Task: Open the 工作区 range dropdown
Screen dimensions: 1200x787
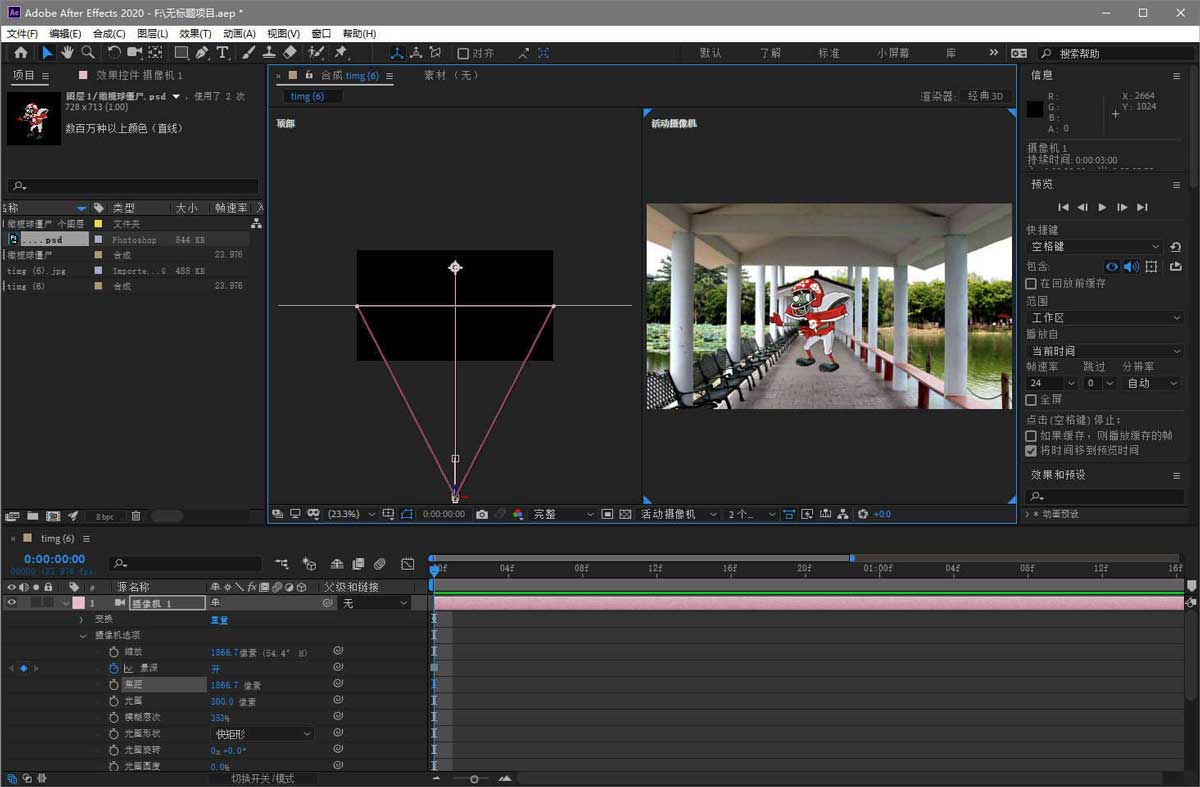Action: pyautogui.click(x=1105, y=318)
